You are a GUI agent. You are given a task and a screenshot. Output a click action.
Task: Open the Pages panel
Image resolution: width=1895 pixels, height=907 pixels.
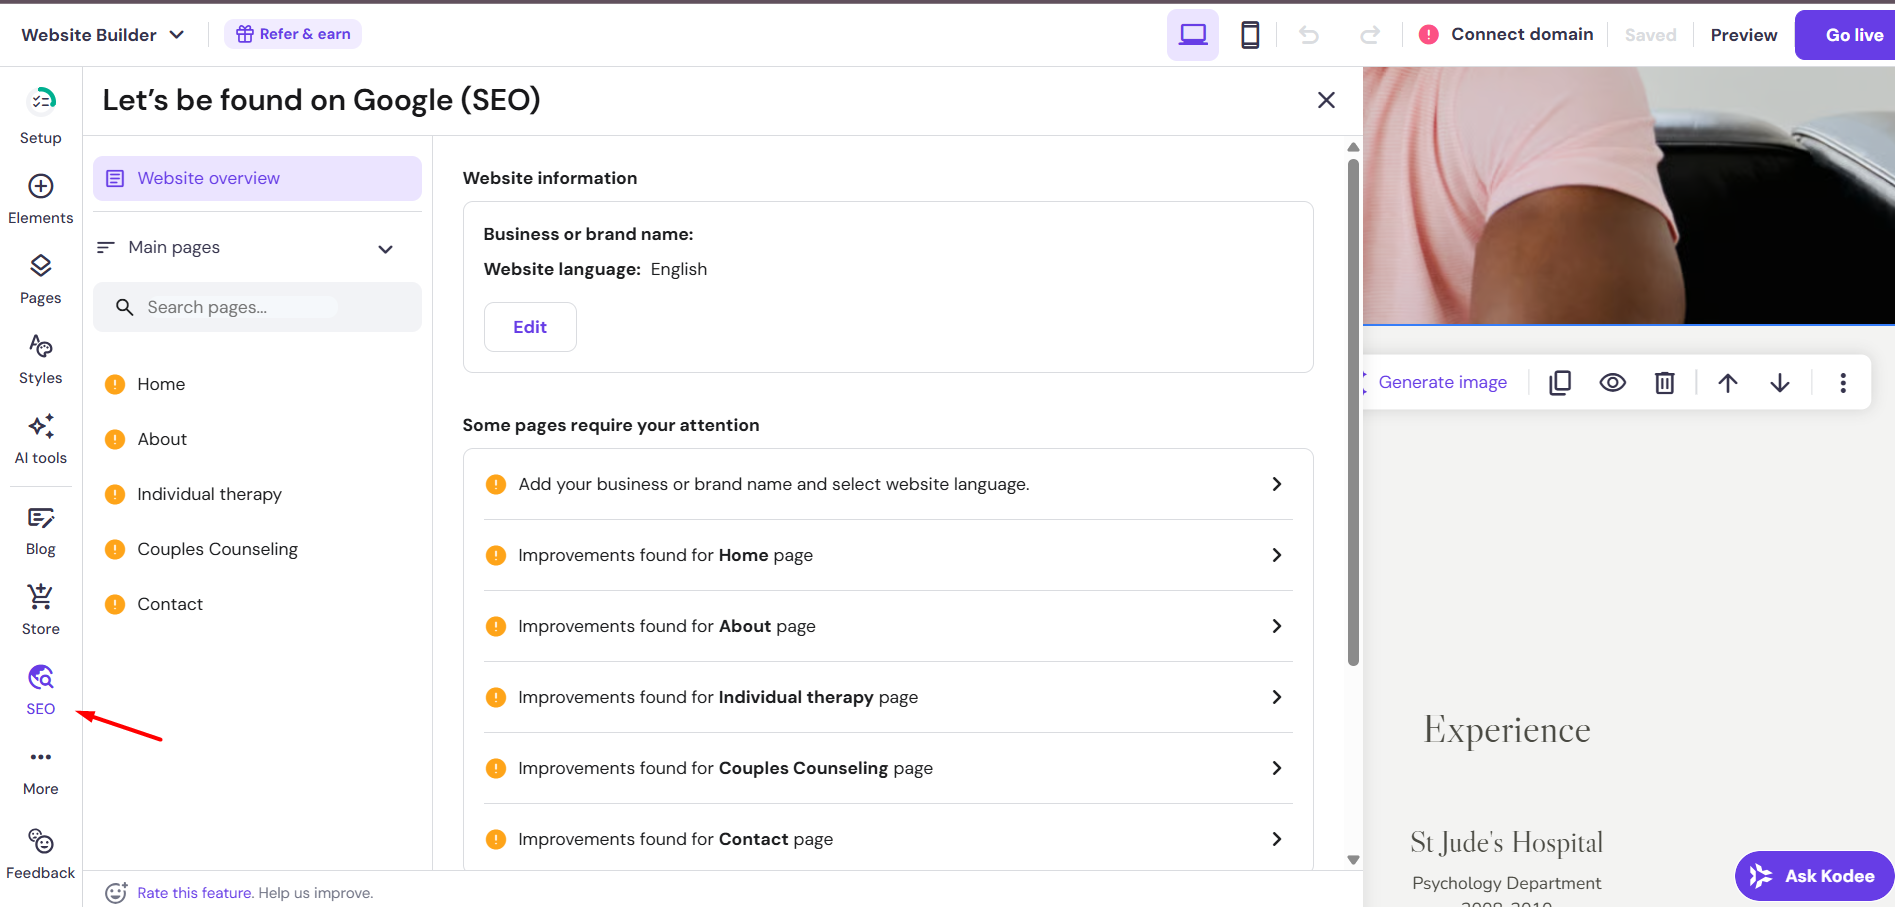click(41, 279)
